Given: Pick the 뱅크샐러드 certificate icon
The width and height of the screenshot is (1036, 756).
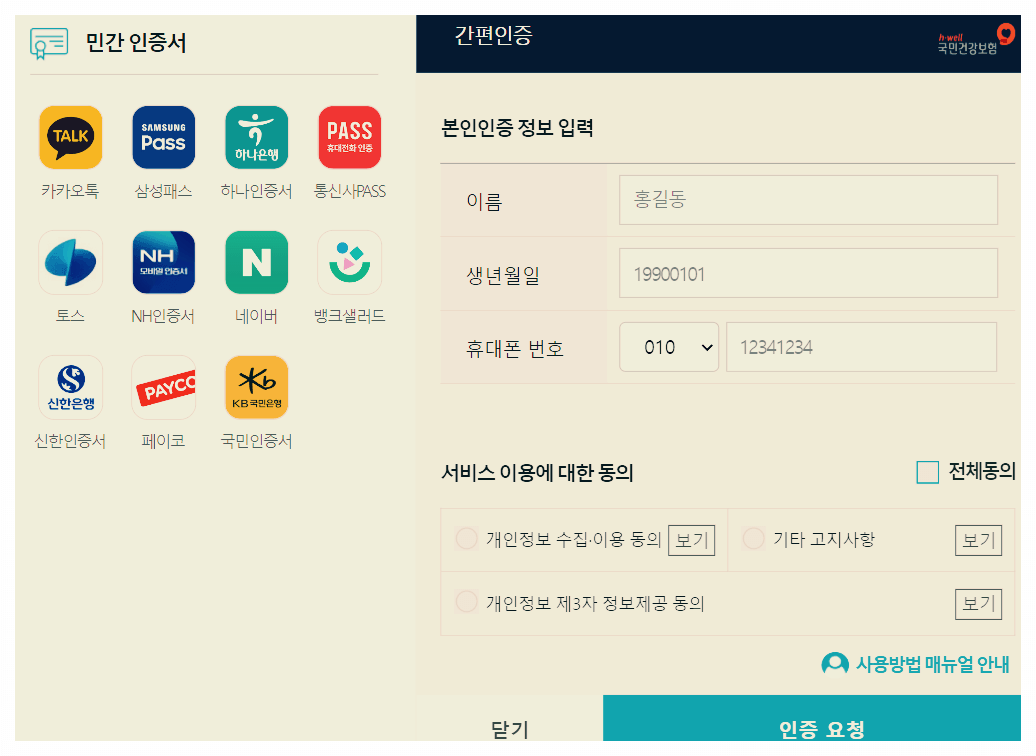Looking at the screenshot, I should (348, 262).
